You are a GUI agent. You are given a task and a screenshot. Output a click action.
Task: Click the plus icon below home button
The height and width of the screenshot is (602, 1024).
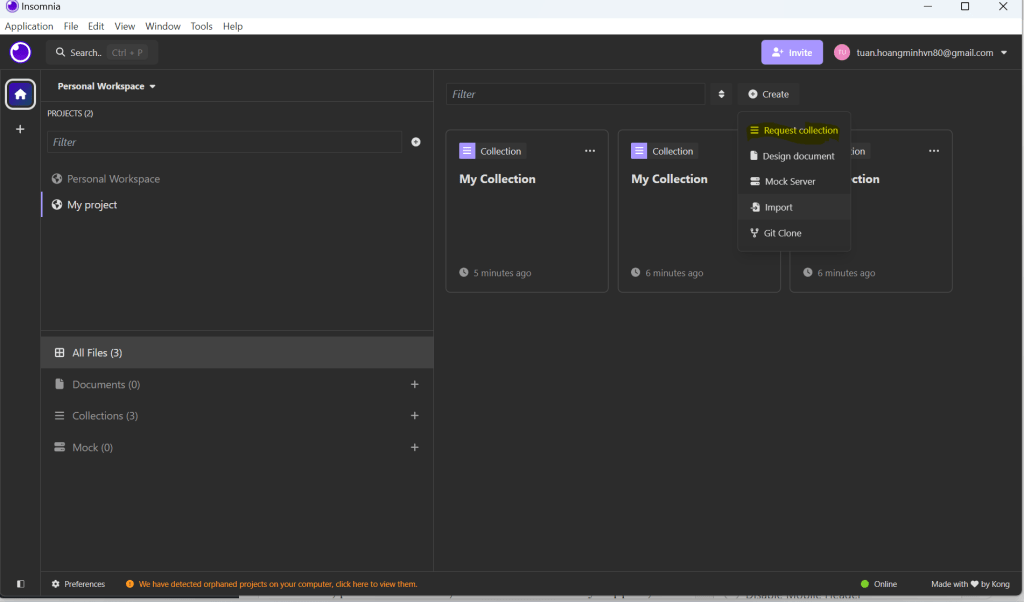coord(20,129)
